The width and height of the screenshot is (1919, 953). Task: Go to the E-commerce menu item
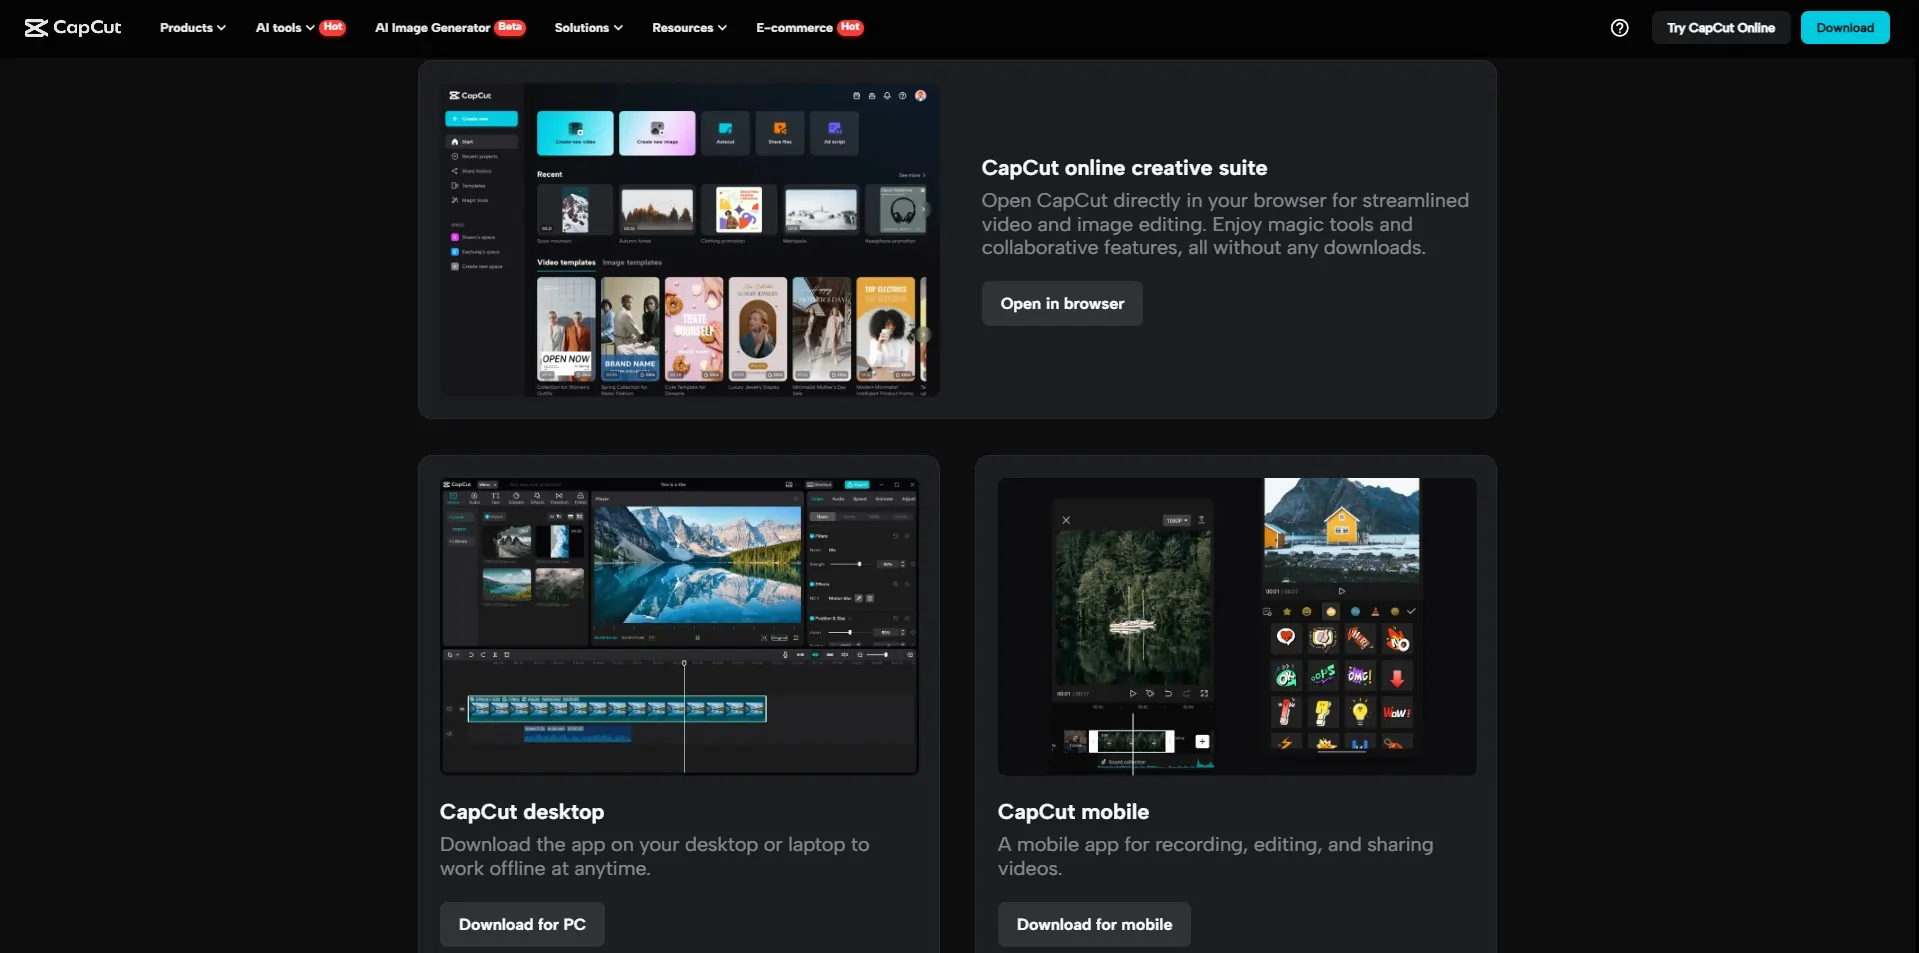[x=809, y=28]
